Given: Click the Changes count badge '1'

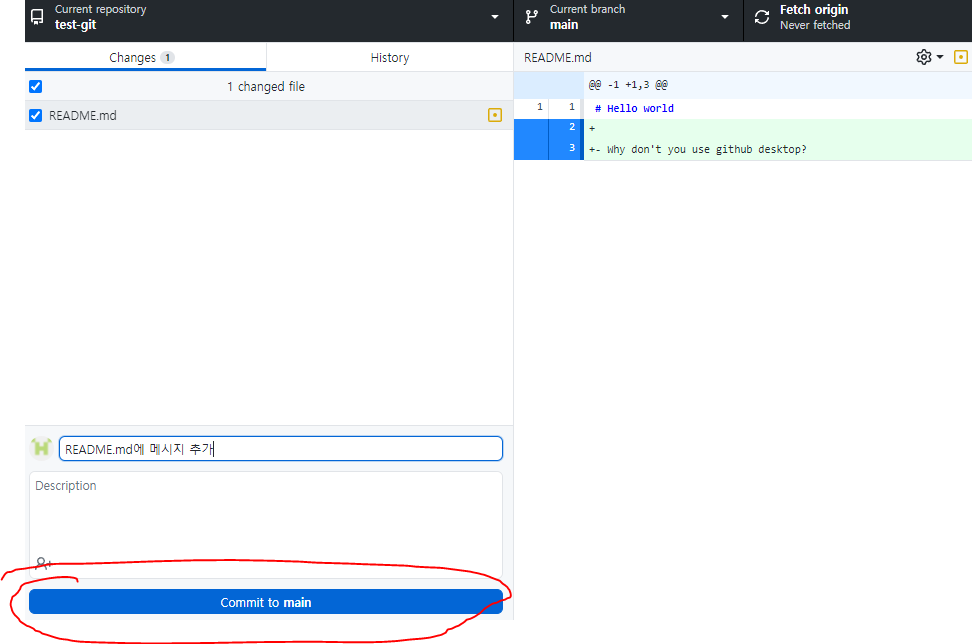Looking at the screenshot, I should tap(167, 58).
